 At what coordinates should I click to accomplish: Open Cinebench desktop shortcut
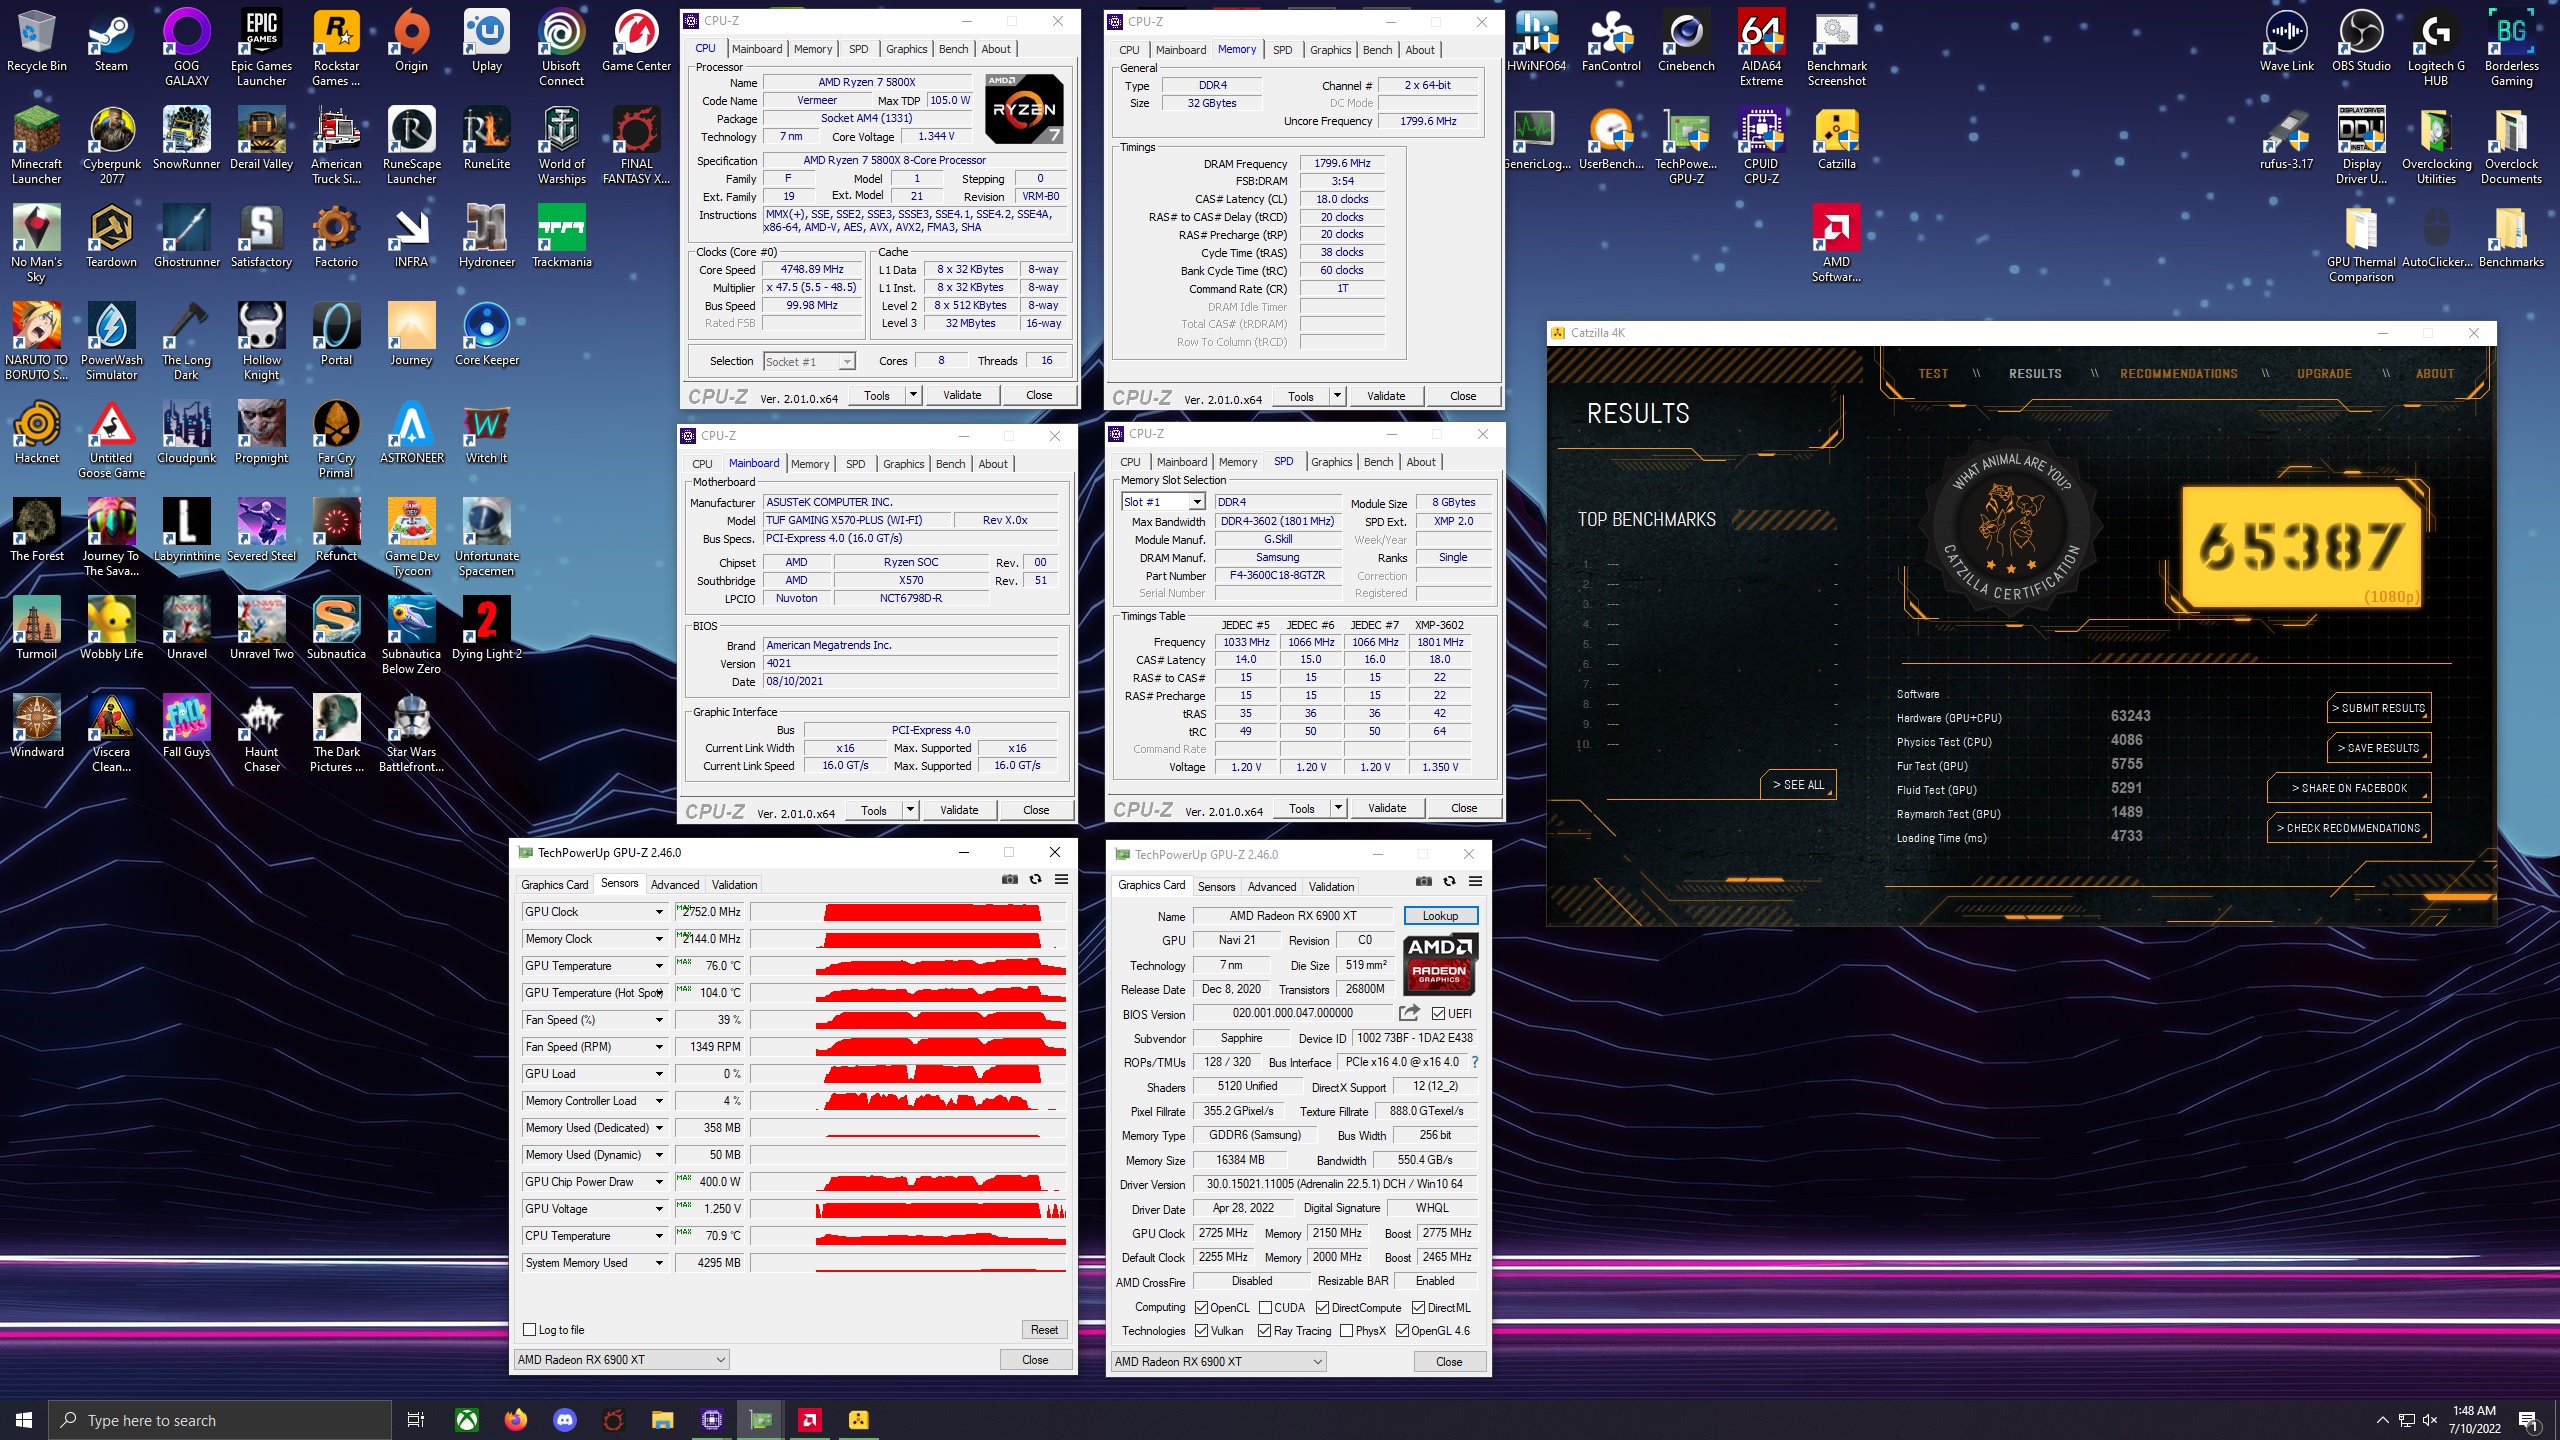tap(1686, 40)
